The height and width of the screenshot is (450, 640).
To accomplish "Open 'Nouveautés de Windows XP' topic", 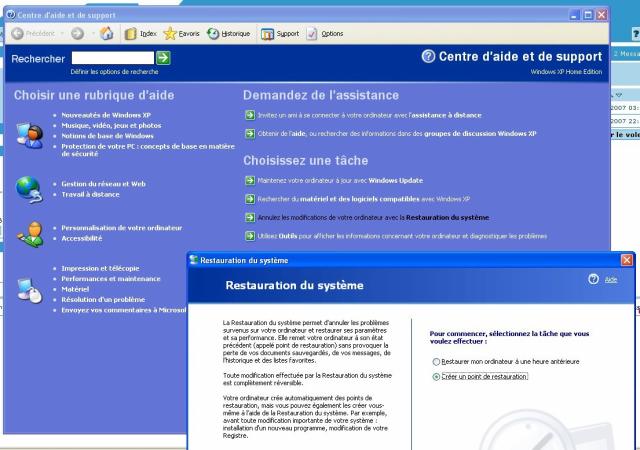I will point(106,115).
